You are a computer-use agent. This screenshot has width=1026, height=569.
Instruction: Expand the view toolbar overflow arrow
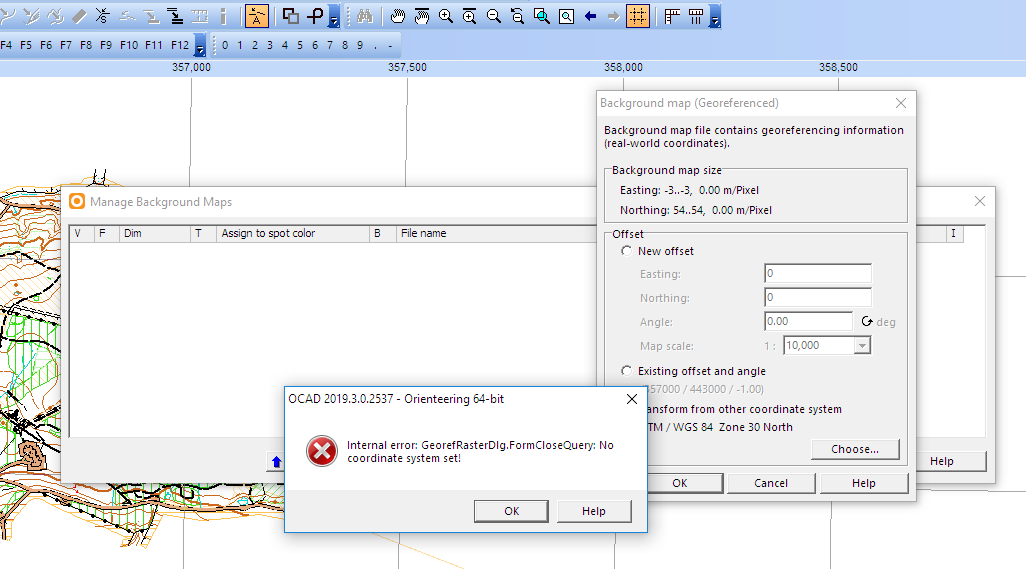(x=715, y=16)
